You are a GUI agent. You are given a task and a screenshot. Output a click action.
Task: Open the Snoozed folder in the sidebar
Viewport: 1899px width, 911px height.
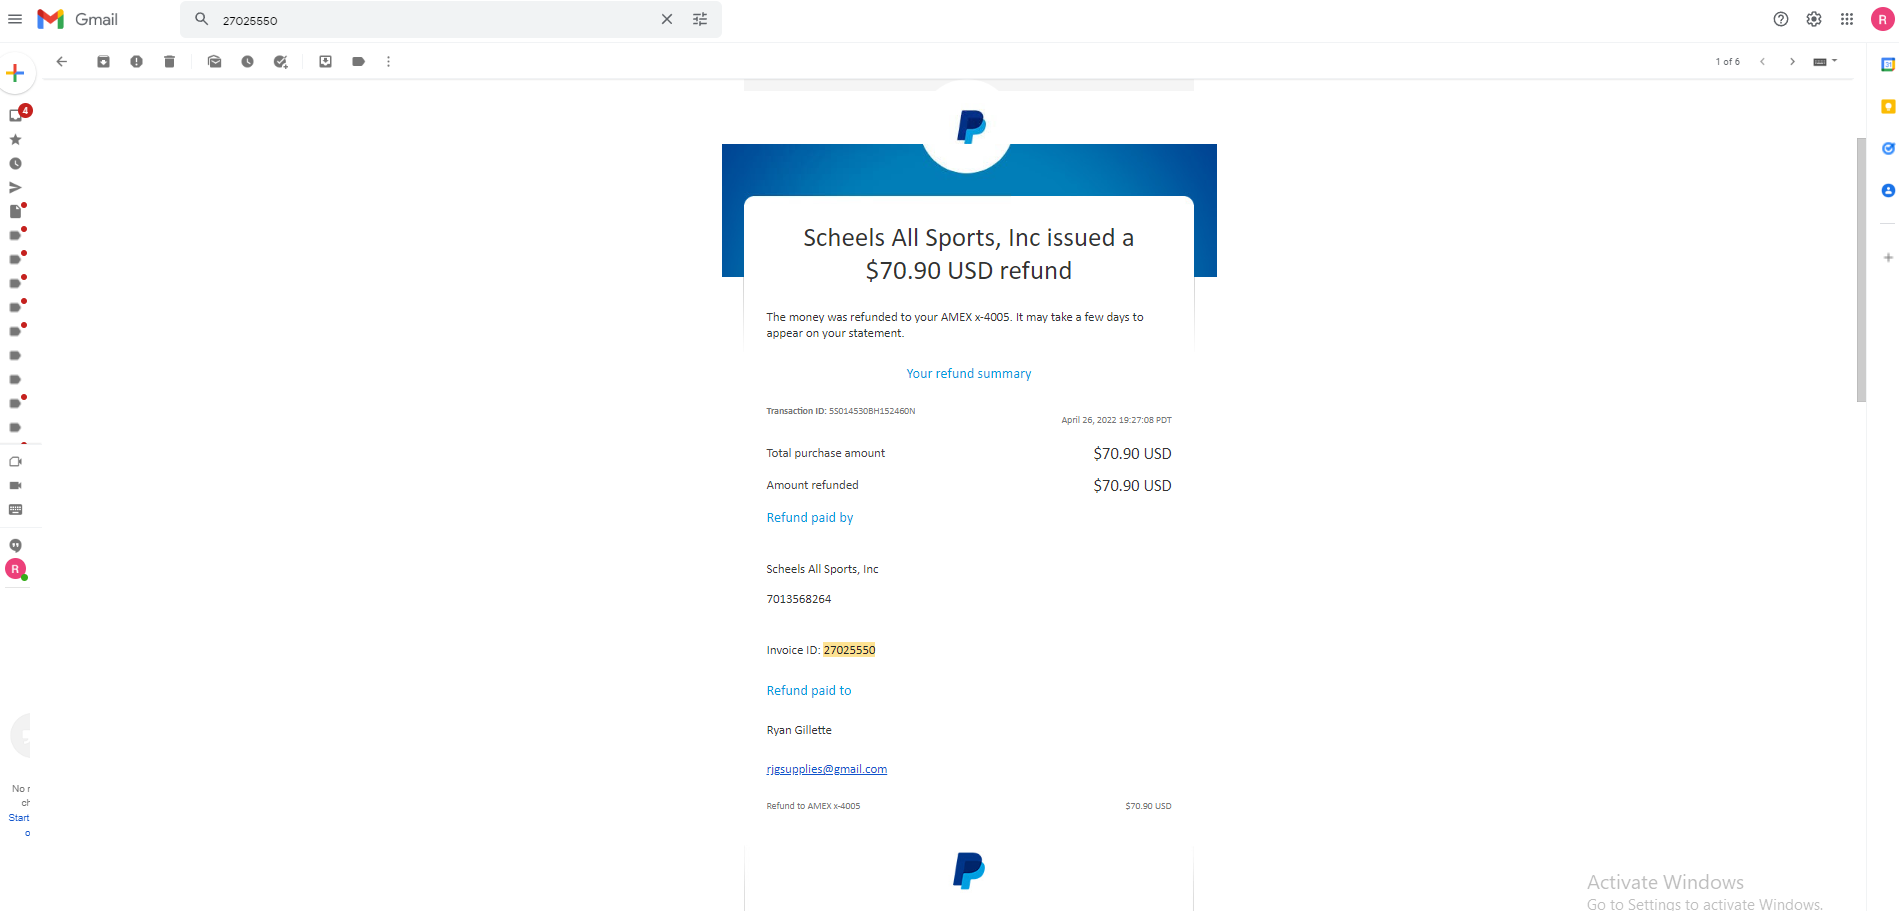tap(15, 164)
